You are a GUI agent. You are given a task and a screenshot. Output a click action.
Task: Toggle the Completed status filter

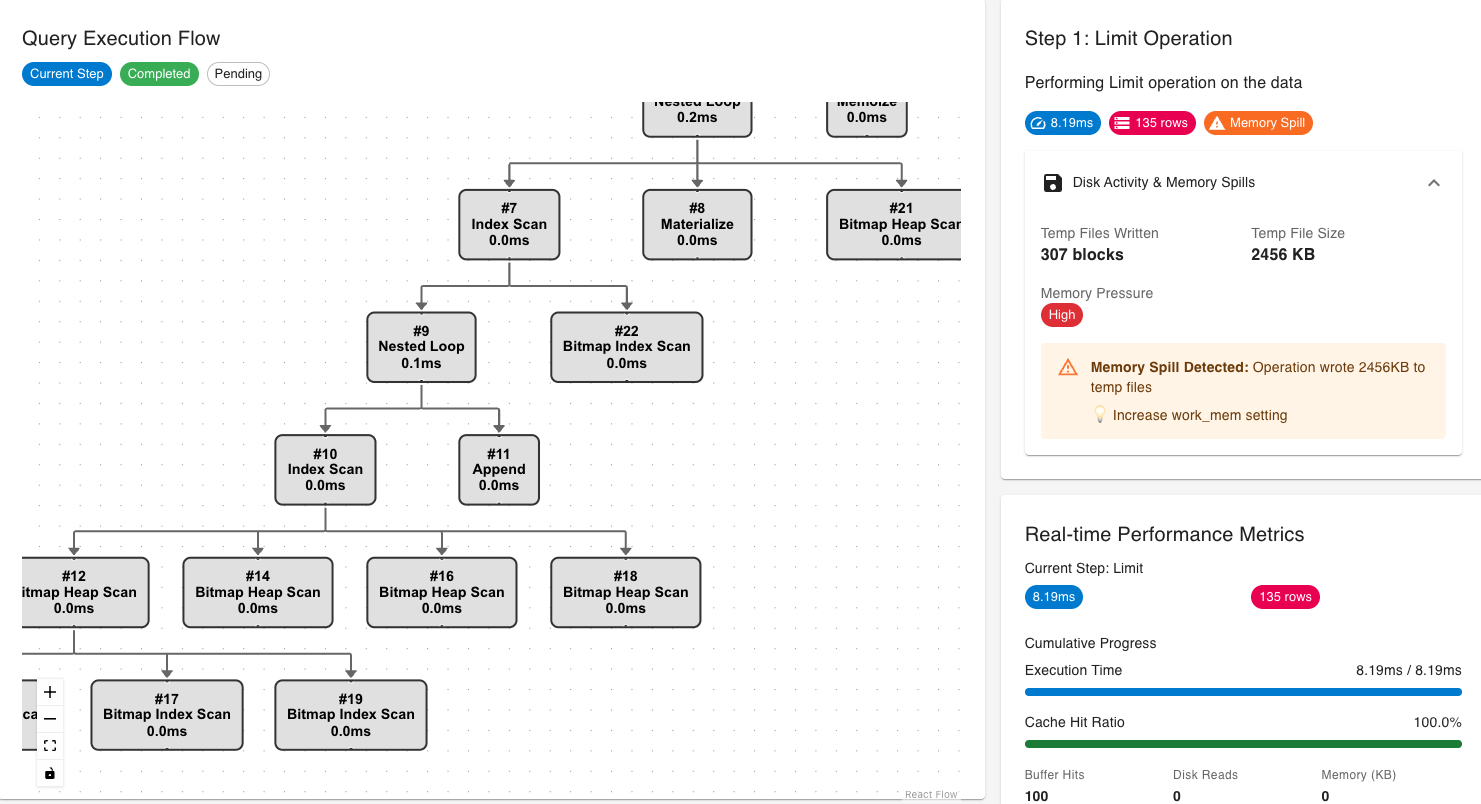(x=159, y=73)
